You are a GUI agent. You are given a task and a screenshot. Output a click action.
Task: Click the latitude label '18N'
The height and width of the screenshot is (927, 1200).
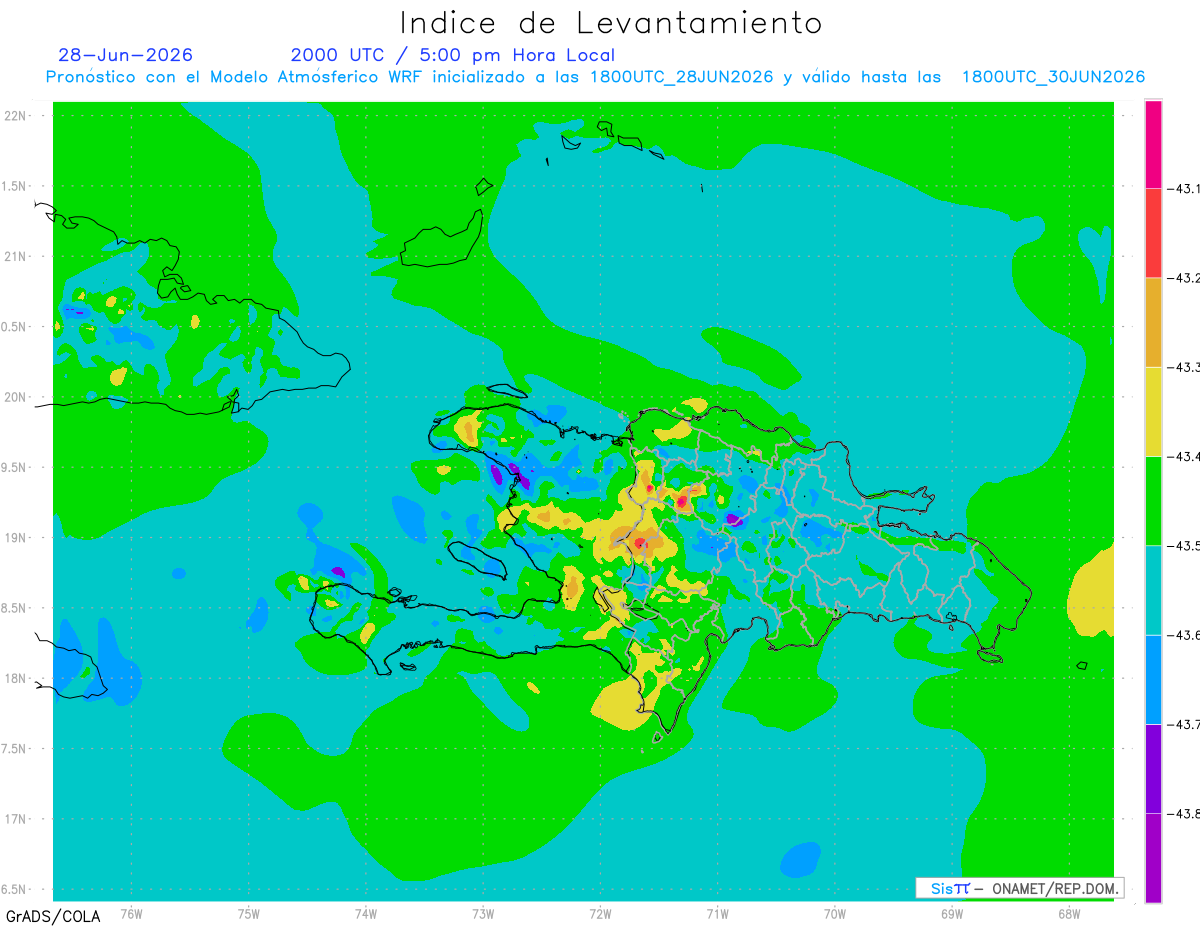coord(17,679)
